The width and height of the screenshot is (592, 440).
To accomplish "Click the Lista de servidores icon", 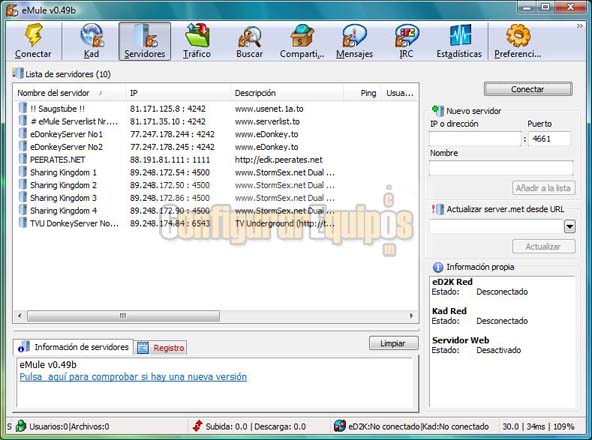I will [17, 73].
